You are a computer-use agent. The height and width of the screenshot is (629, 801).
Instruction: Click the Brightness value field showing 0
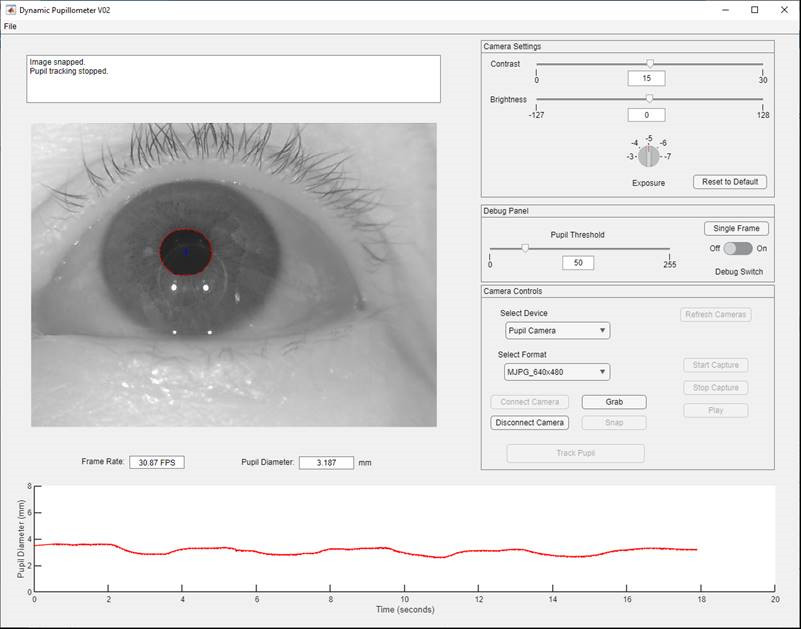(x=646, y=115)
